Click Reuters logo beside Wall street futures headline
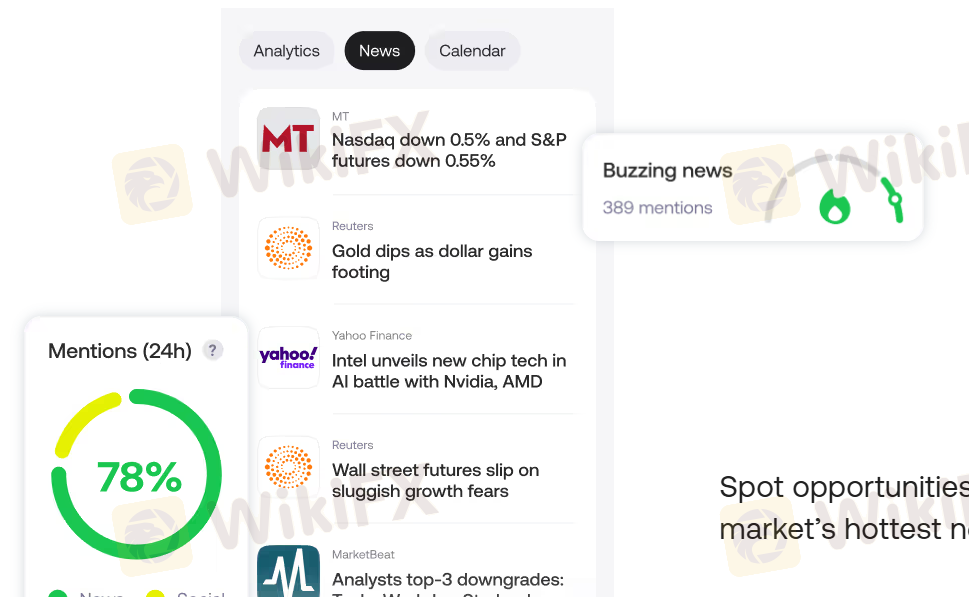The height and width of the screenshot is (597, 969). coord(288,466)
